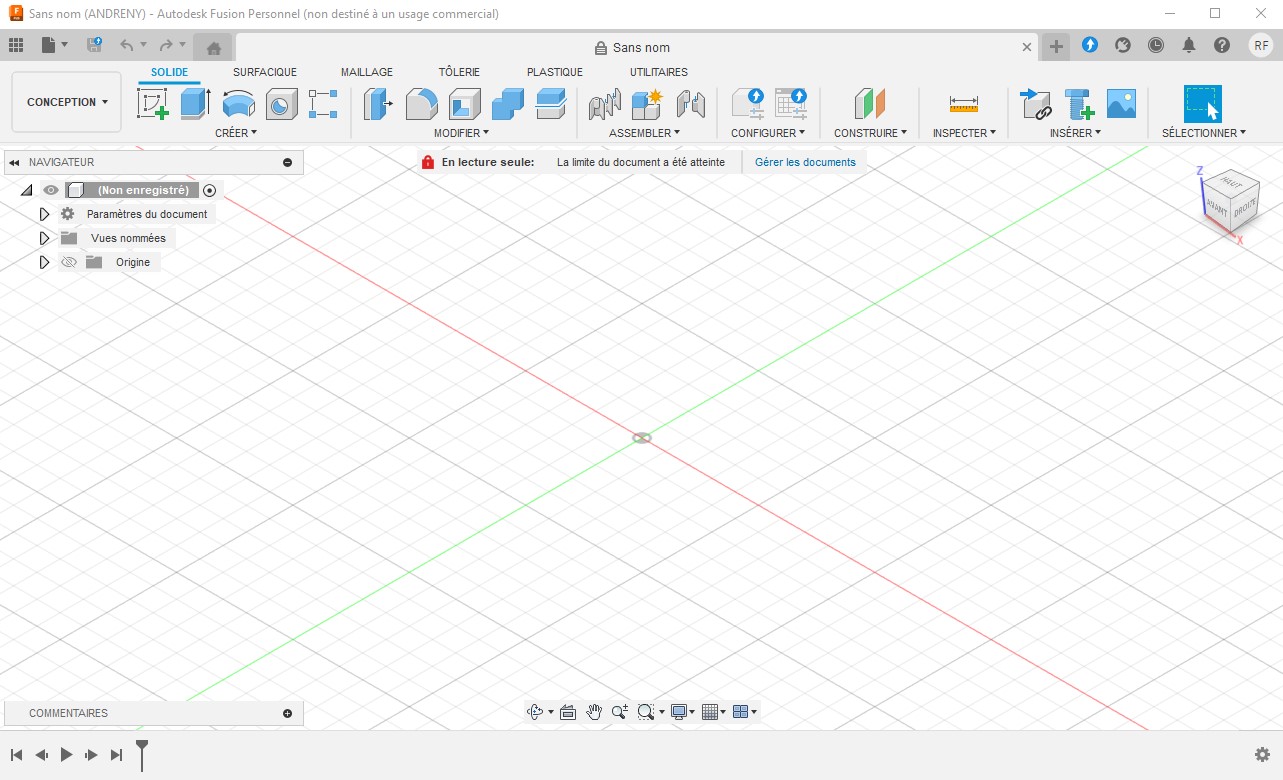
Task: Open the MODIFIER dropdown menu
Action: [x=461, y=133]
